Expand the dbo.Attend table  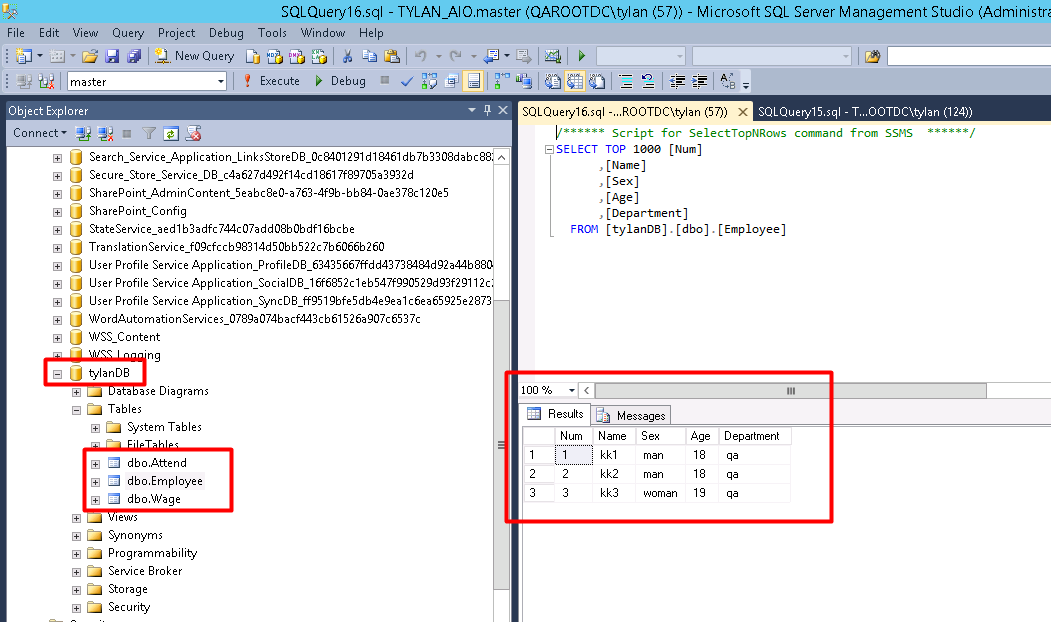pyautogui.click(x=95, y=464)
